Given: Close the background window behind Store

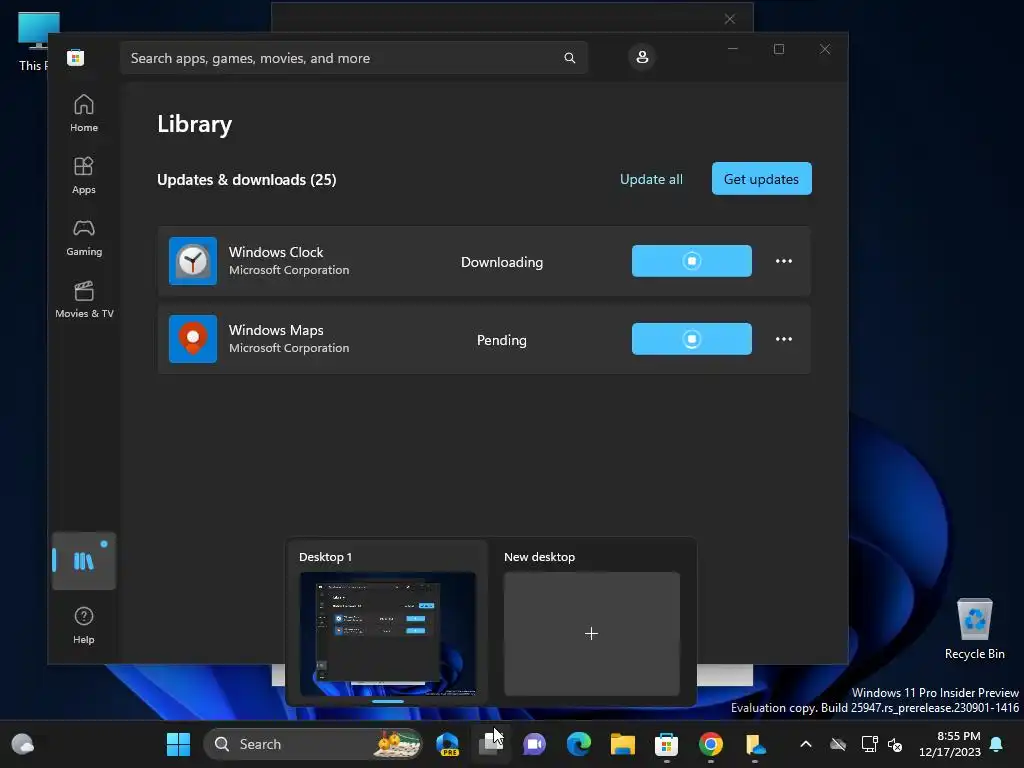Looking at the screenshot, I should [729, 19].
